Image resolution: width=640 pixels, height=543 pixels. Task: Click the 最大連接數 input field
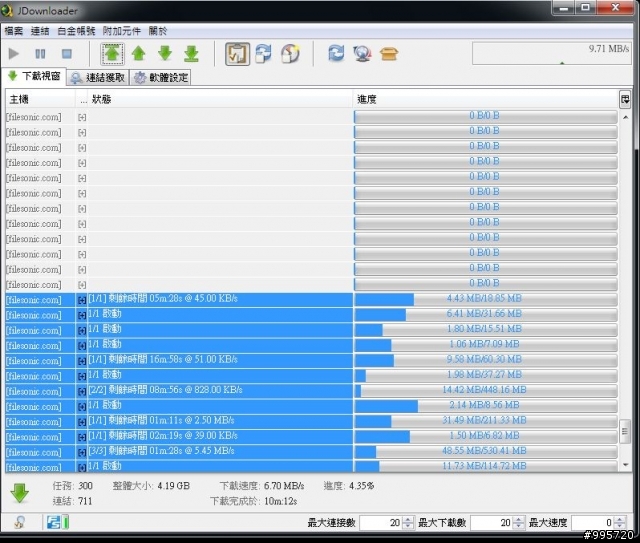click(x=381, y=523)
